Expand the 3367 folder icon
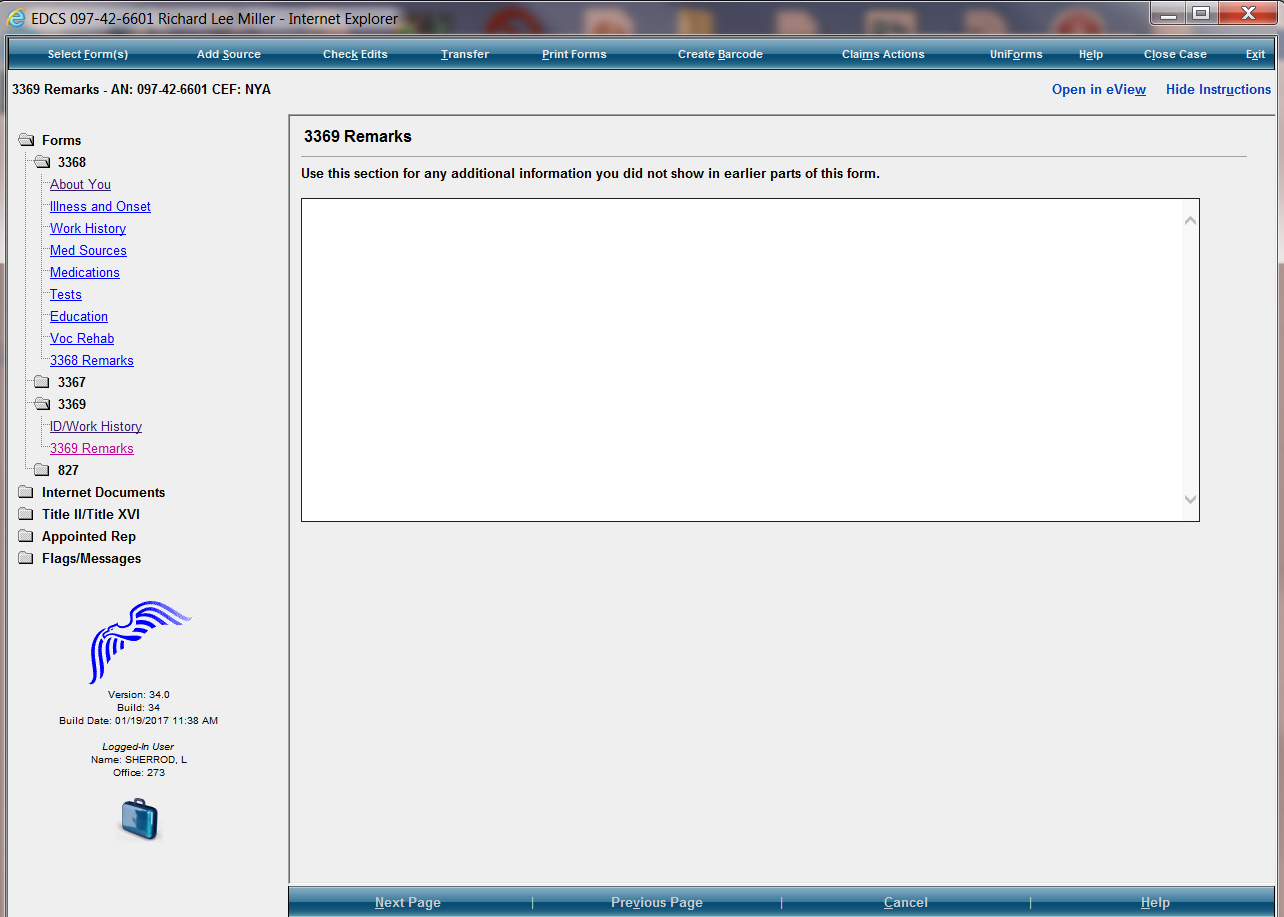 41,382
